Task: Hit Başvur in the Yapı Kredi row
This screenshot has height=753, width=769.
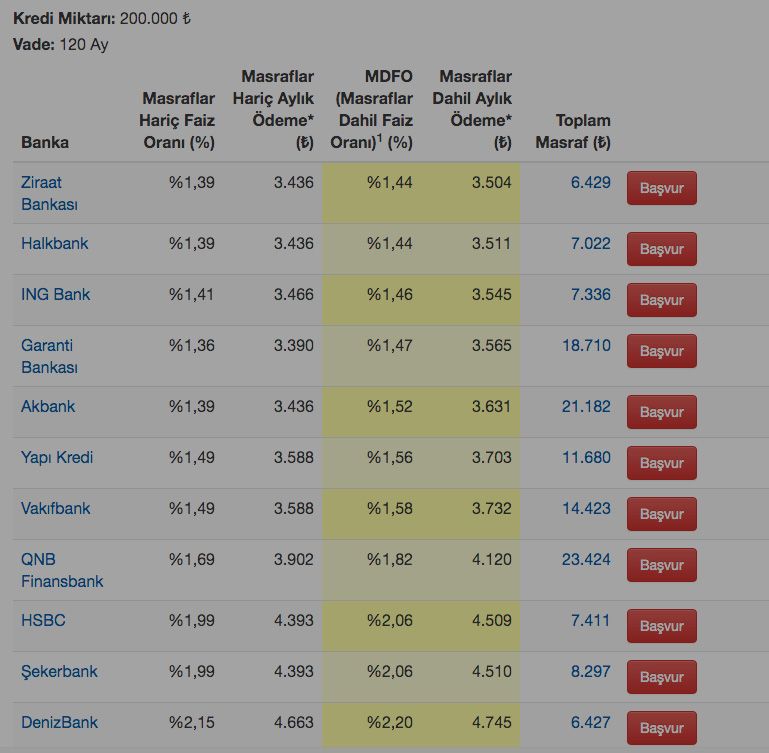Action: (661, 463)
